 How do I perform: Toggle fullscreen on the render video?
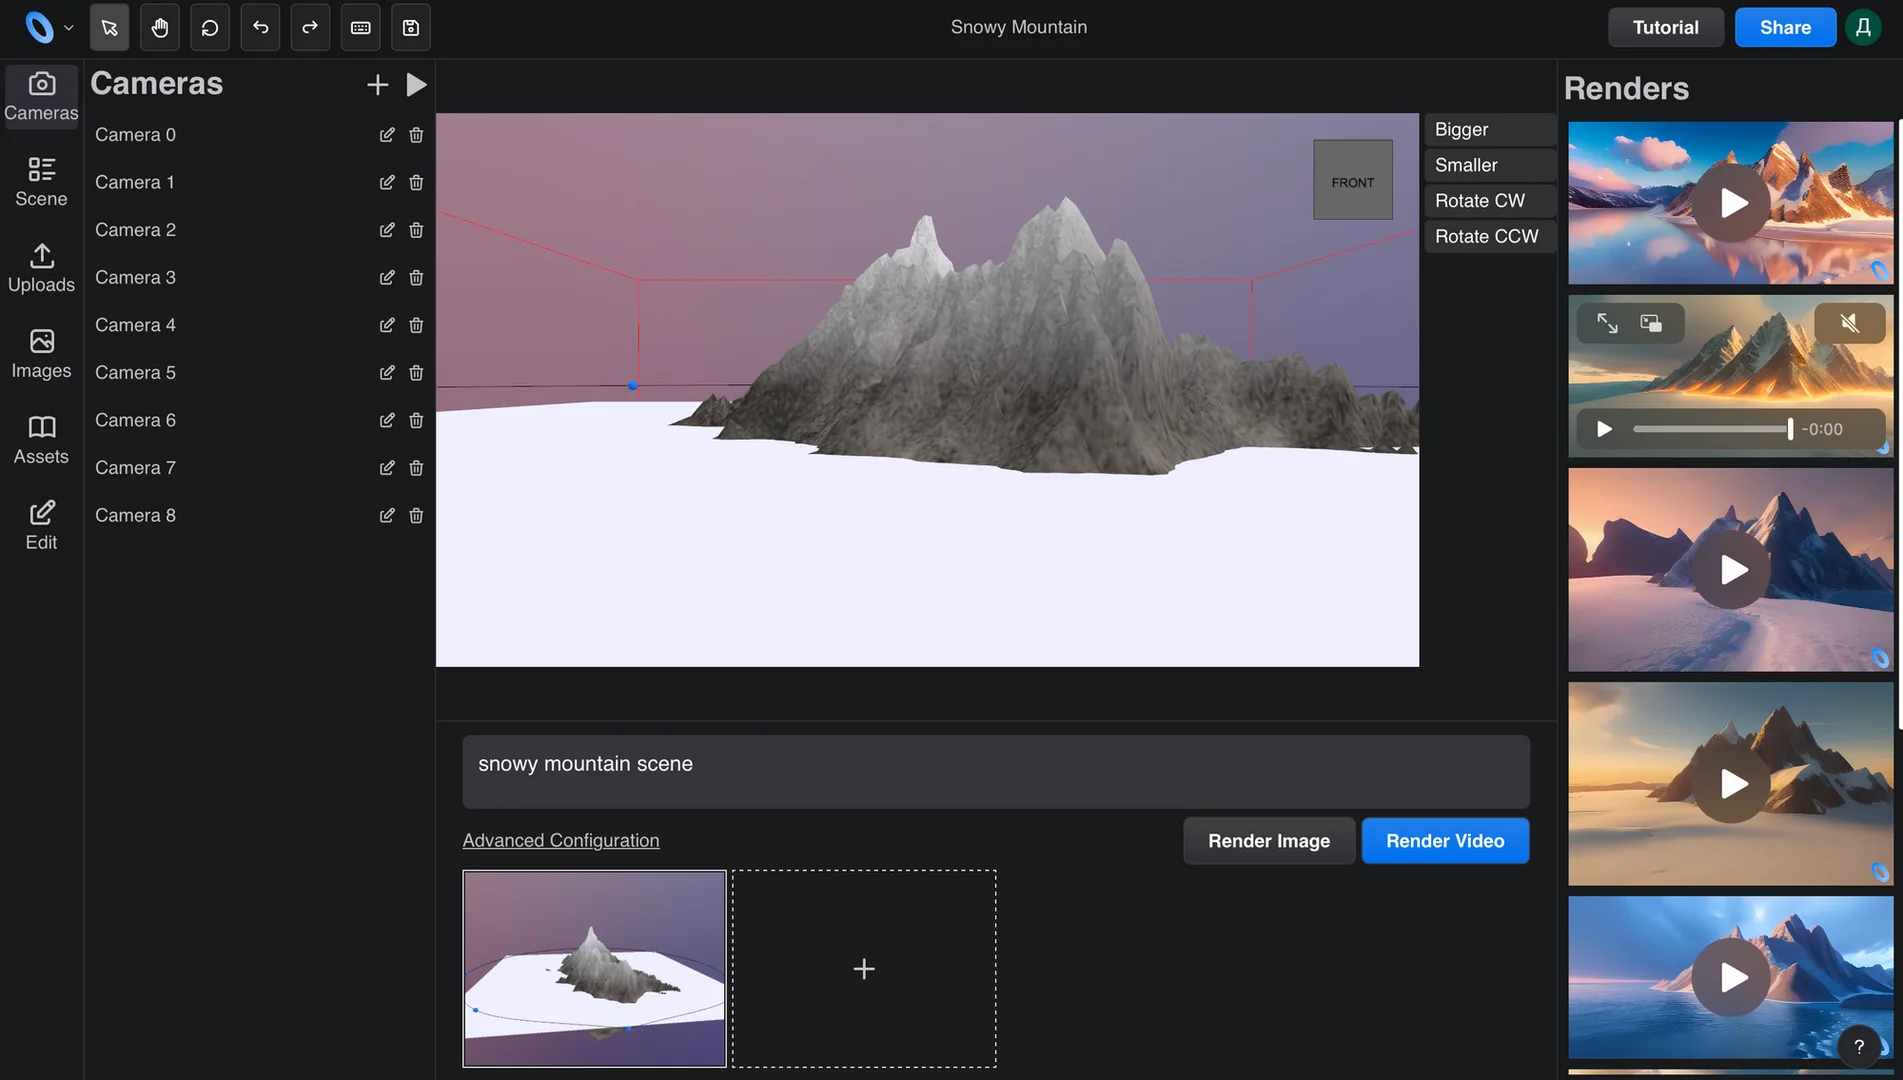tap(1607, 323)
